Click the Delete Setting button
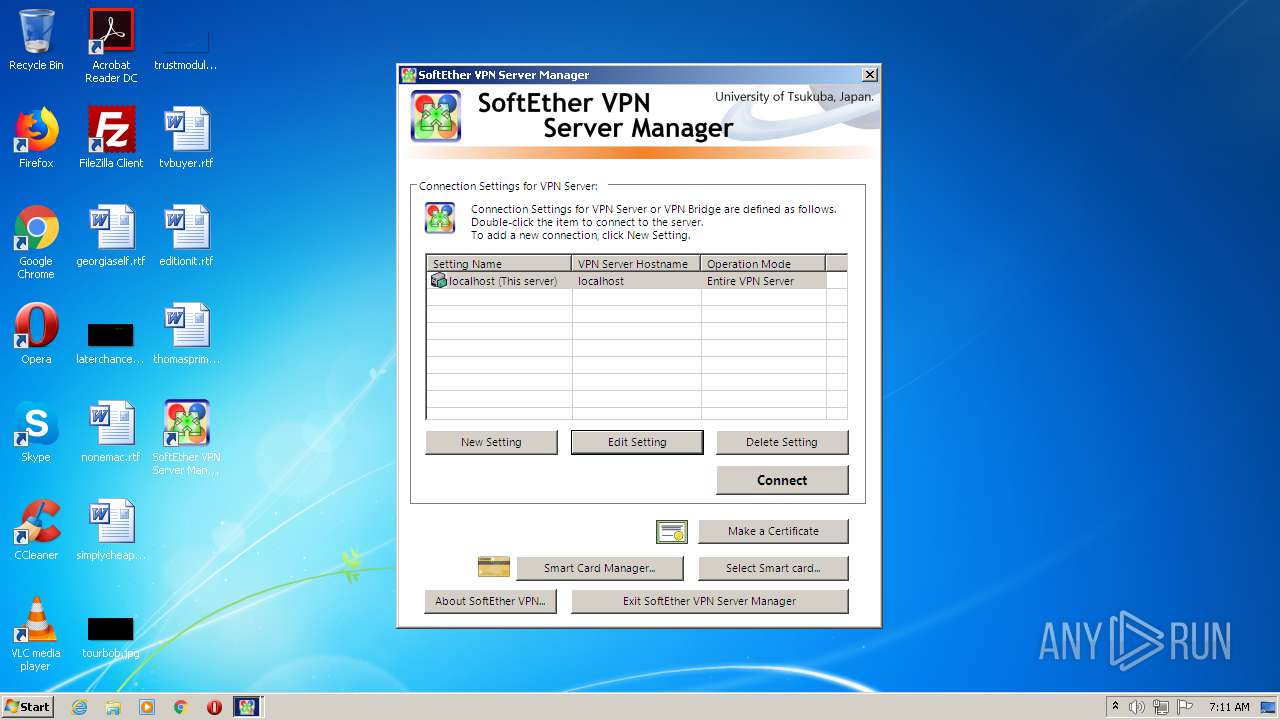The width and height of the screenshot is (1280, 720). 782,442
